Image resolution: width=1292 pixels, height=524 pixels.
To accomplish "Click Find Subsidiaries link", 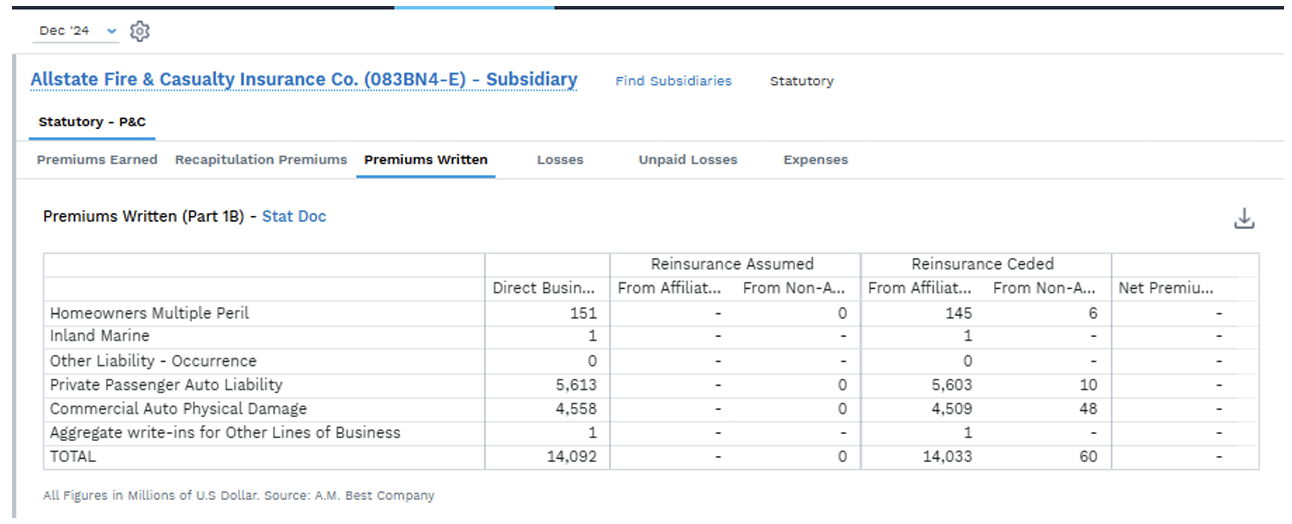I will (673, 81).
